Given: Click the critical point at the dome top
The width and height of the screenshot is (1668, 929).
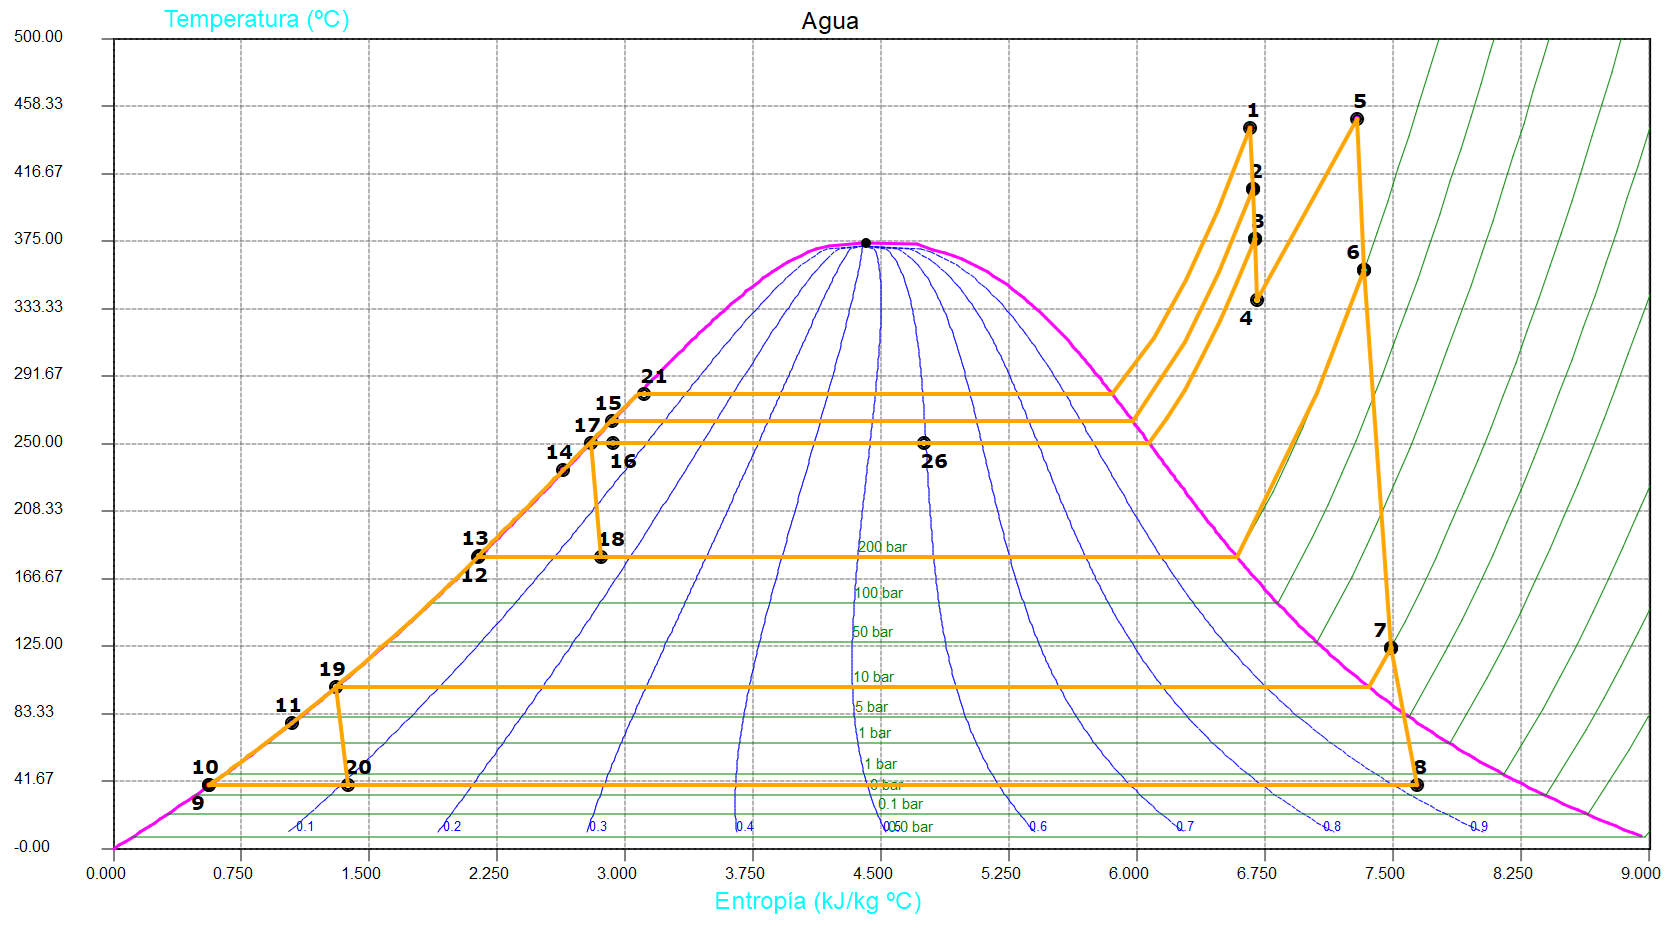Looking at the screenshot, I should [x=865, y=243].
